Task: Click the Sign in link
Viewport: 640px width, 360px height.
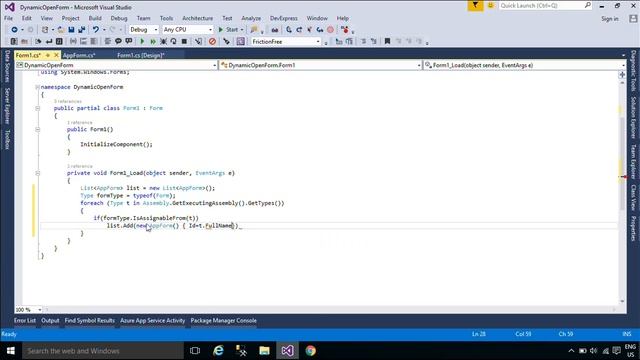Action: 609,19
